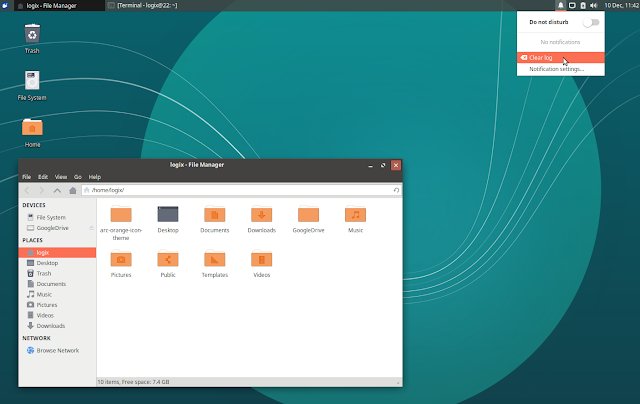Select Downloads in the Places sidebar
The image size is (640, 404).
[57, 326]
